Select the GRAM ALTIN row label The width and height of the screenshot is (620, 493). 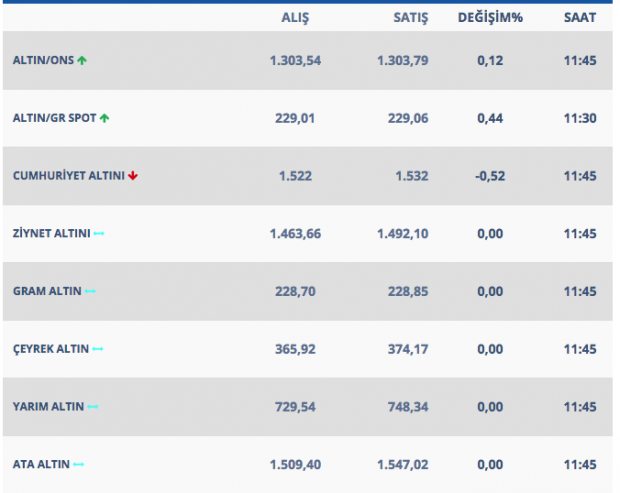[x=46, y=291]
